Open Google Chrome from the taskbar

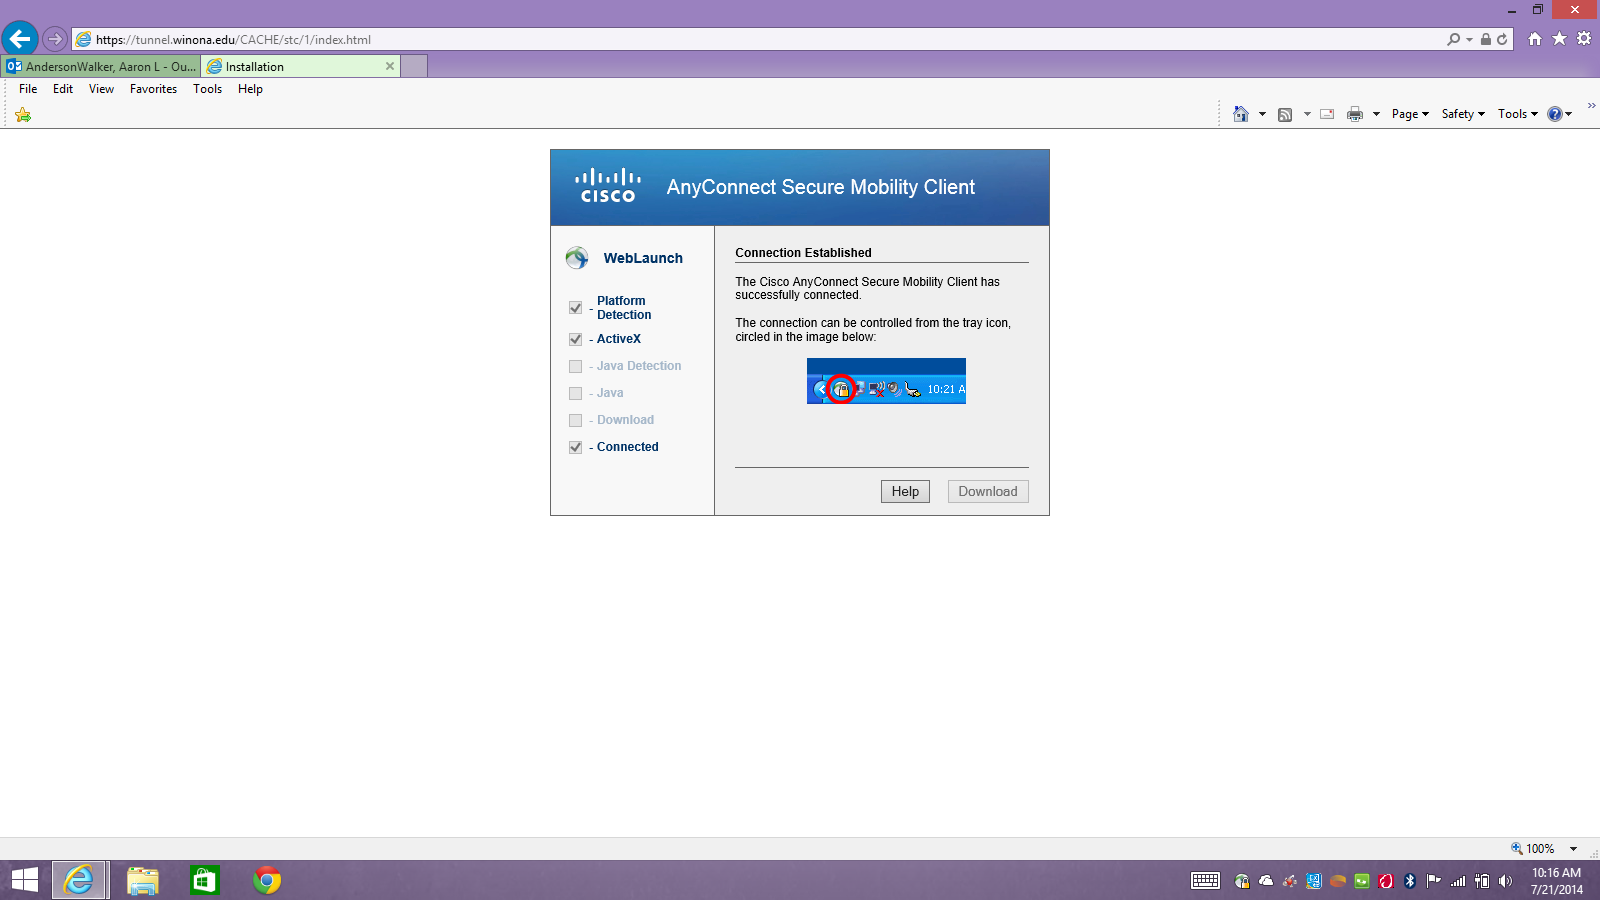coord(267,880)
